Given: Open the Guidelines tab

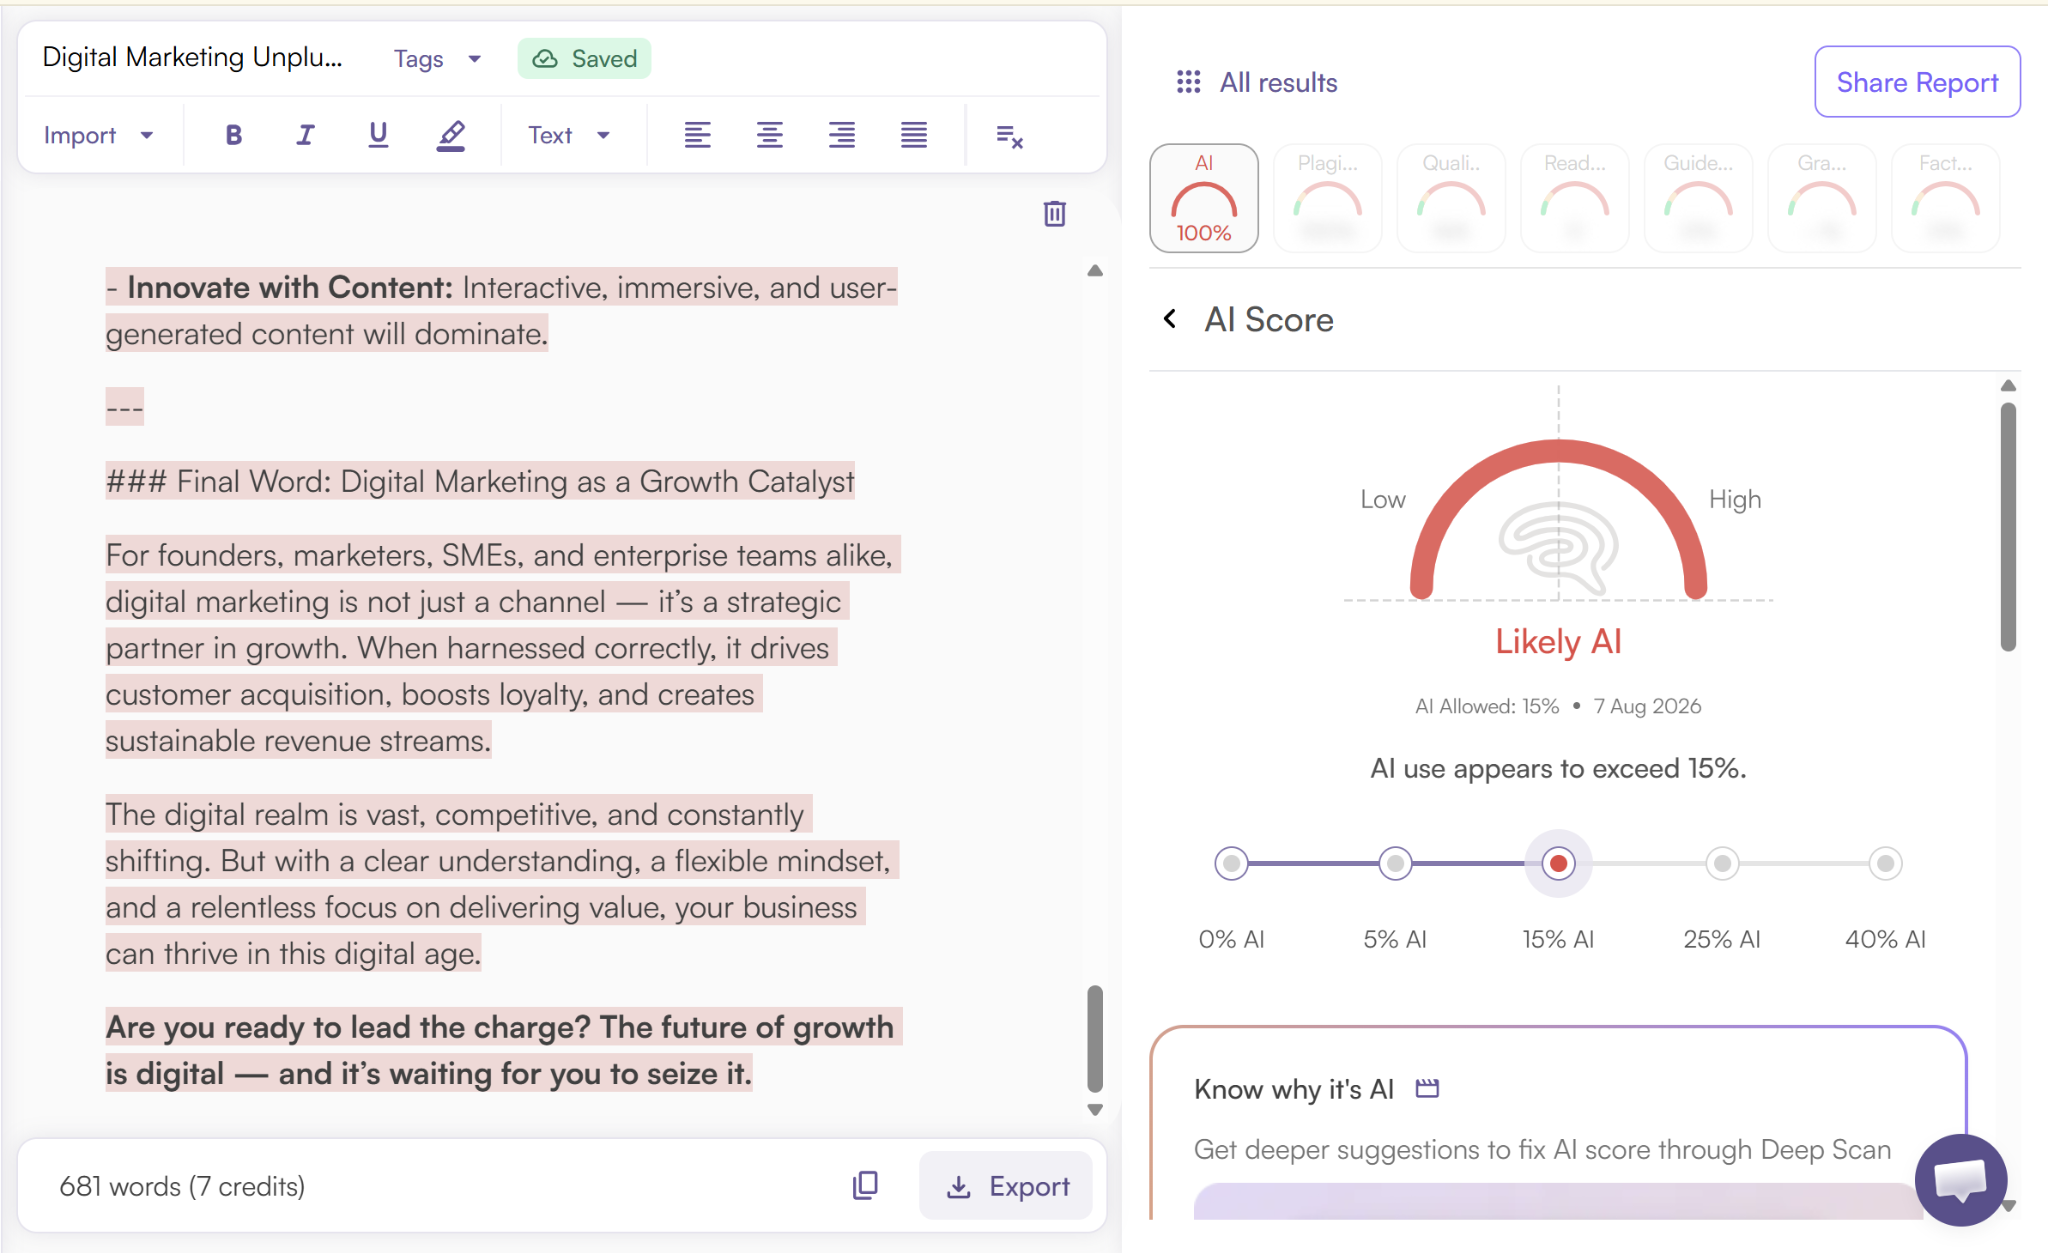Looking at the screenshot, I should point(1698,198).
